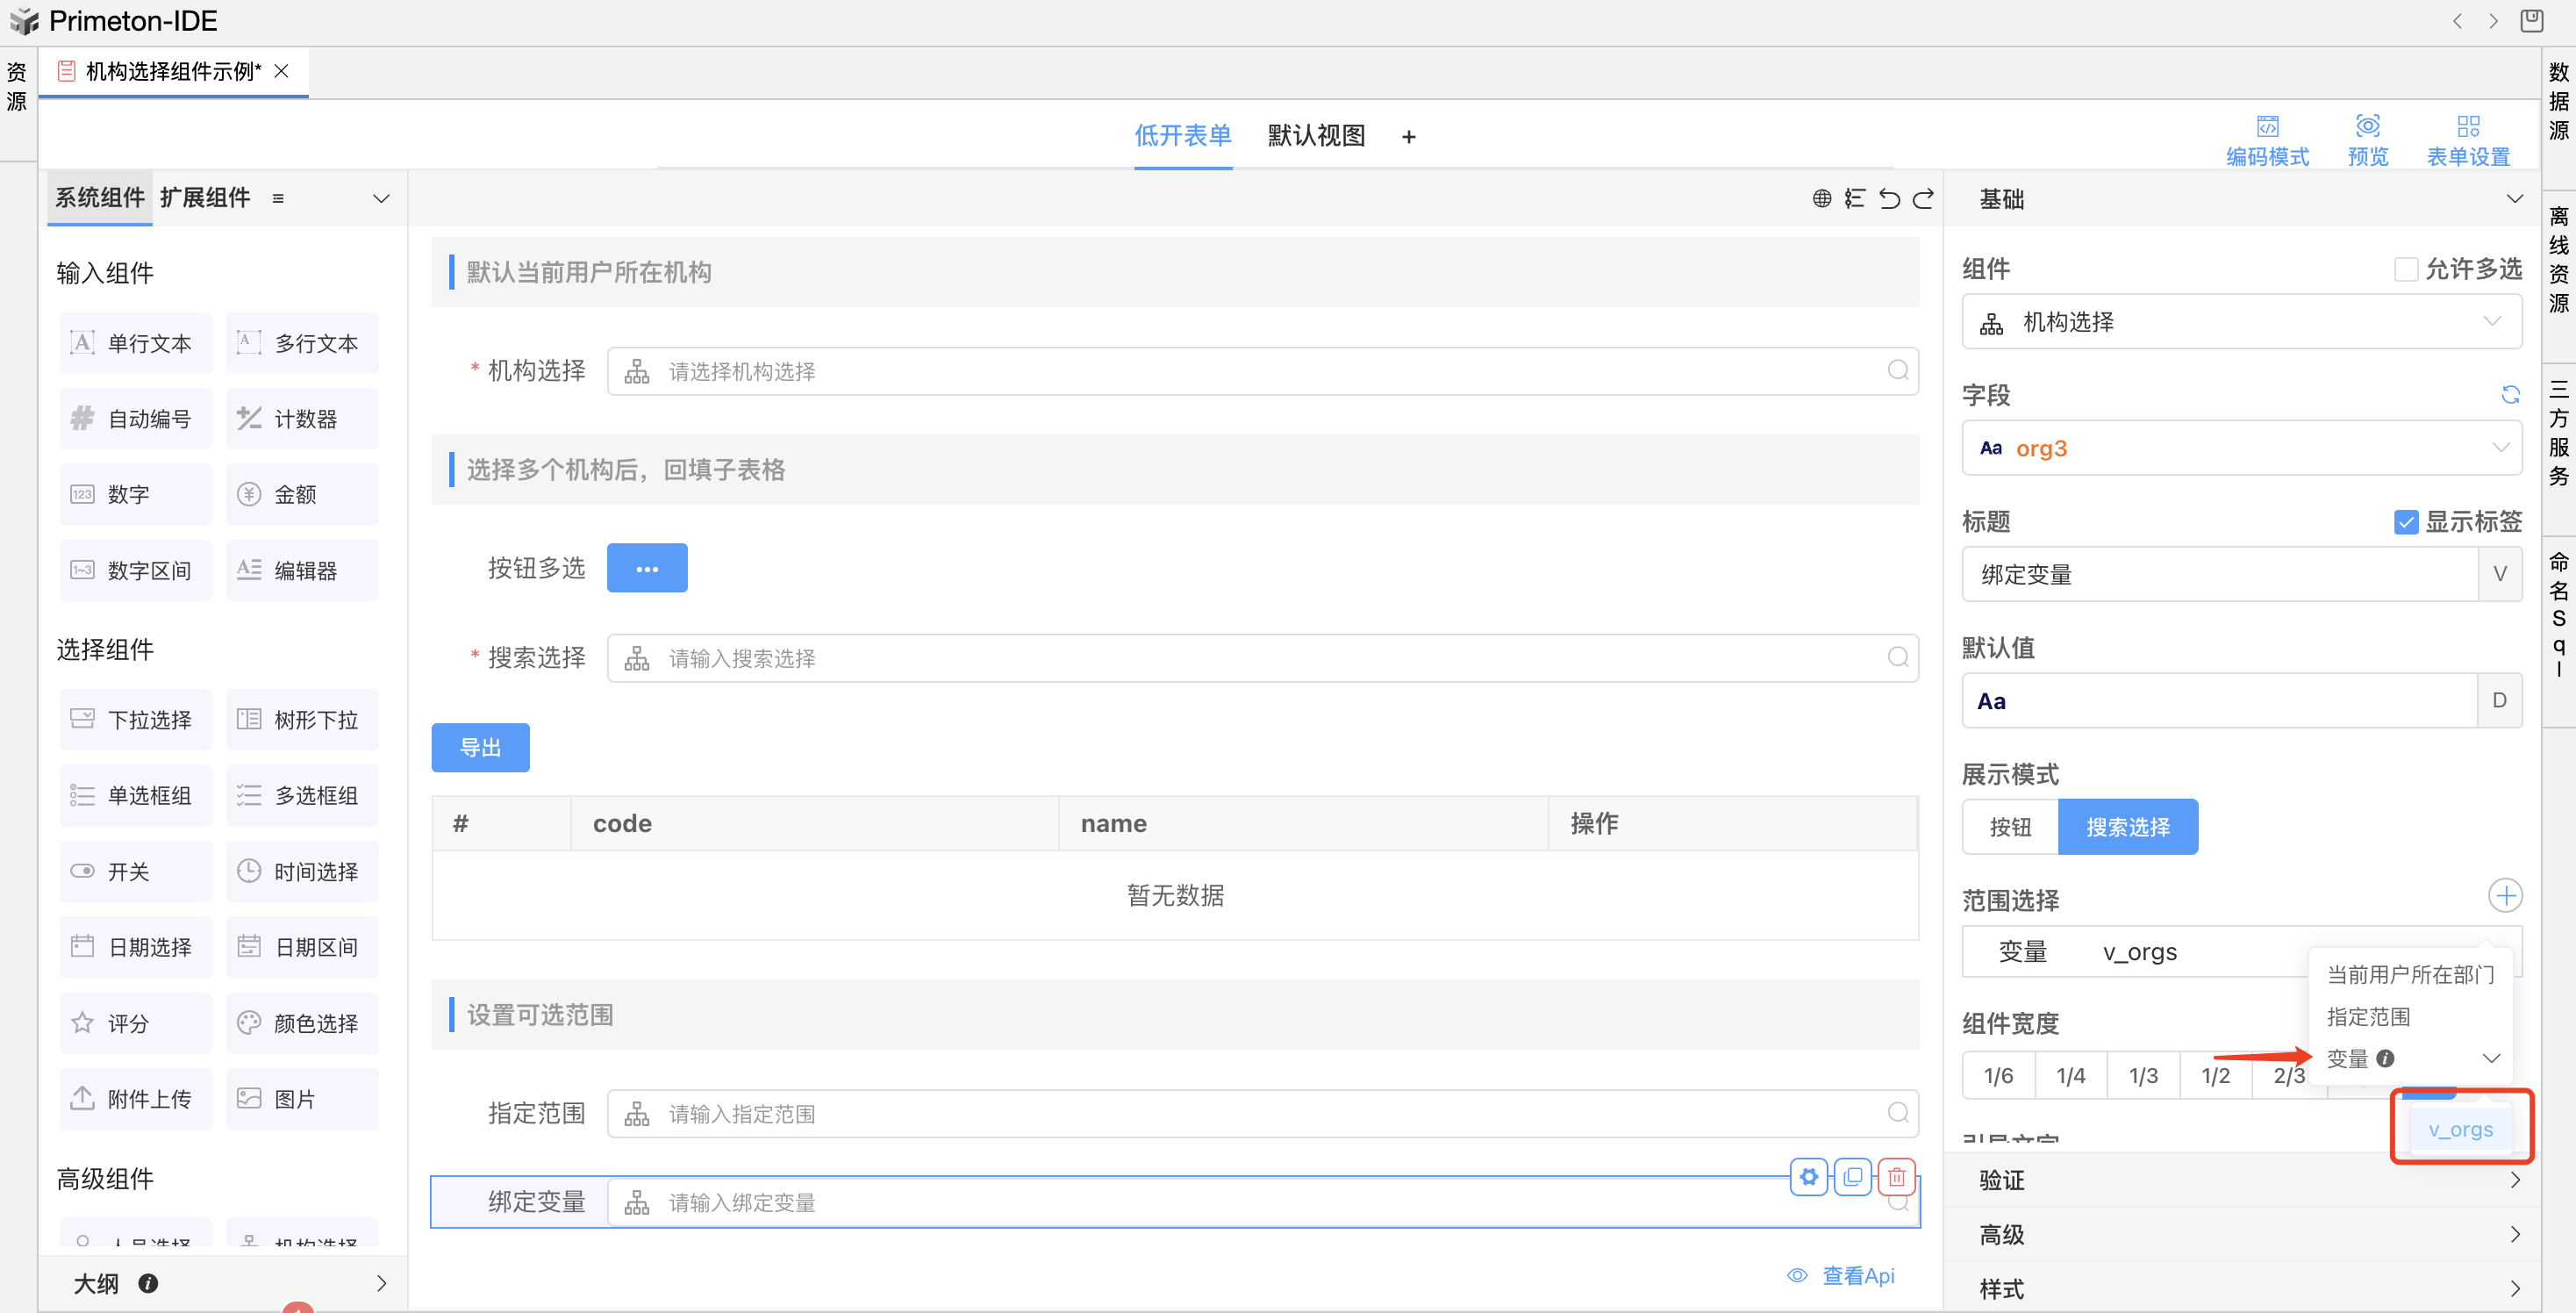Enable the 允许多选 checkbox

[x=2406, y=269]
